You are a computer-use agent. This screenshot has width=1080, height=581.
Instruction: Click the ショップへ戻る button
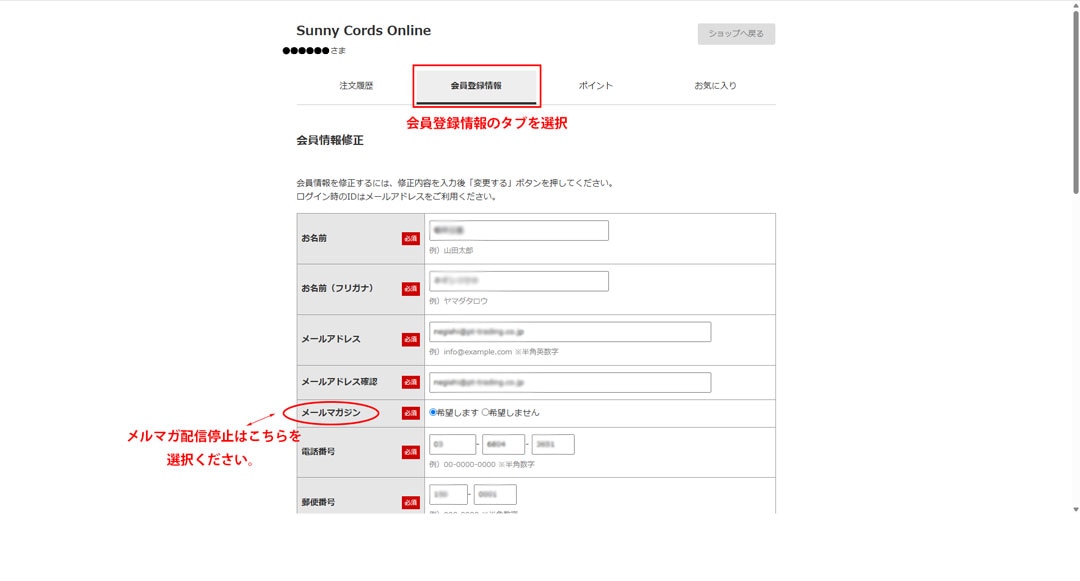(x=736, y=34)
